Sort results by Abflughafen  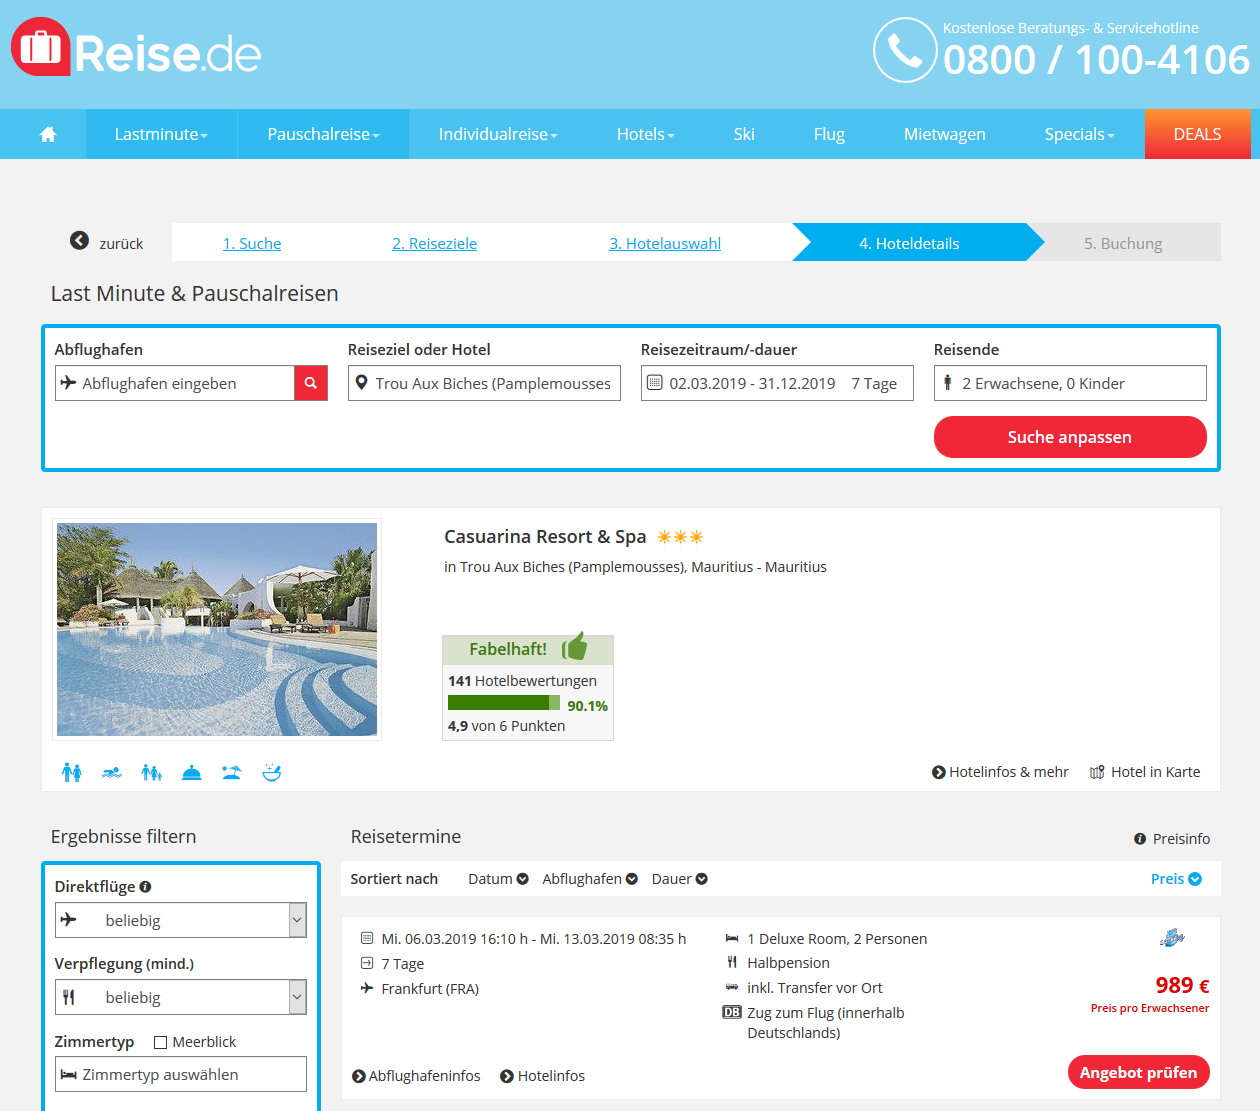(590, 879)
